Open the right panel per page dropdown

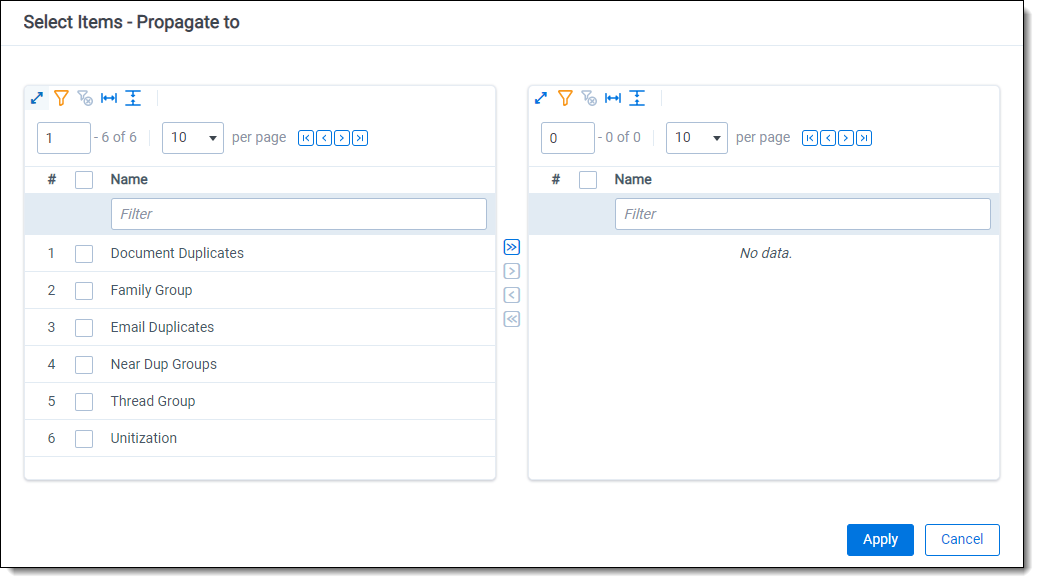click(x=697, y=138)
